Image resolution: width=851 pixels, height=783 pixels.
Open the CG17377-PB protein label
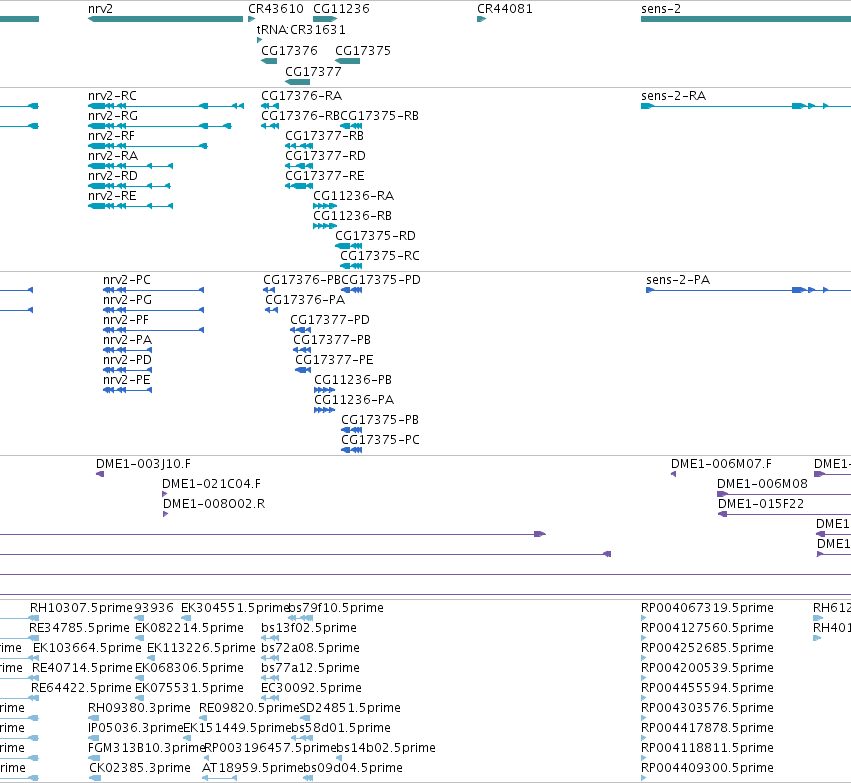(x=332, y=340)
